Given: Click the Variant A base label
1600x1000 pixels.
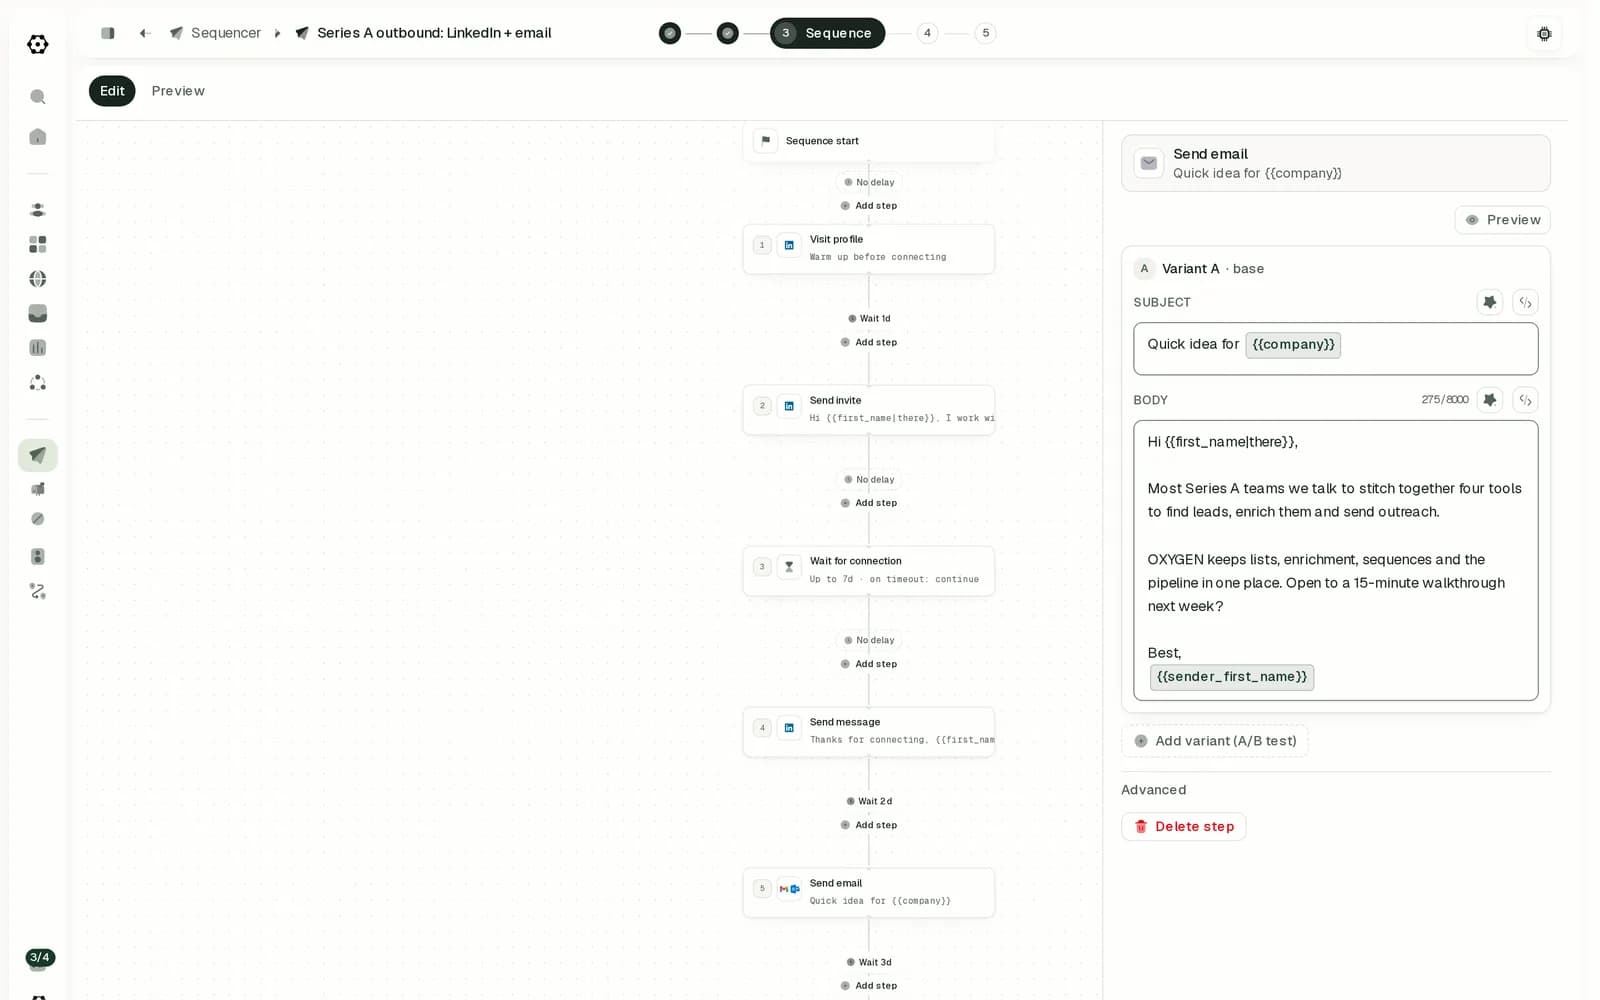Looking at the screenshot, I should [1212, 269].
